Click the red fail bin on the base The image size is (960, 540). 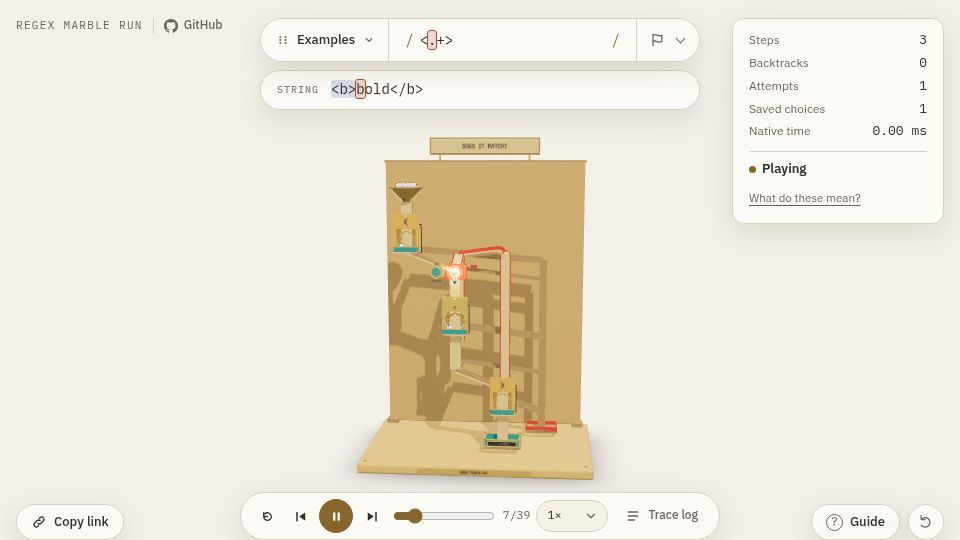click(x=541, y=426)
